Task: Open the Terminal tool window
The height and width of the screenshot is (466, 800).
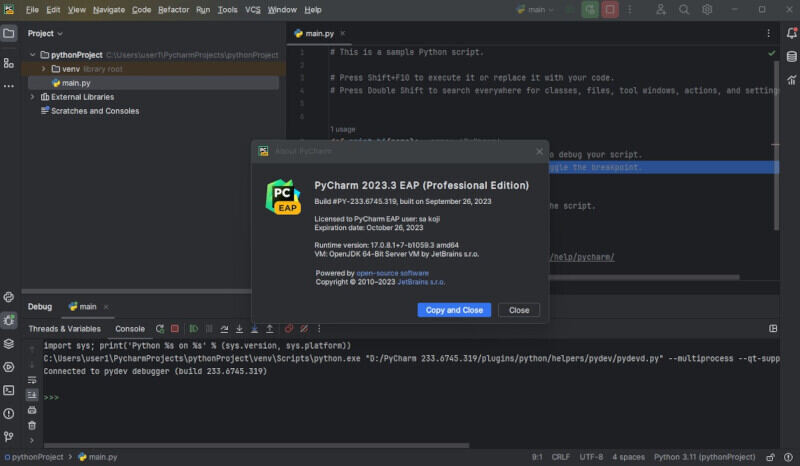Action: pyautogui.click(x=9, y=390)
